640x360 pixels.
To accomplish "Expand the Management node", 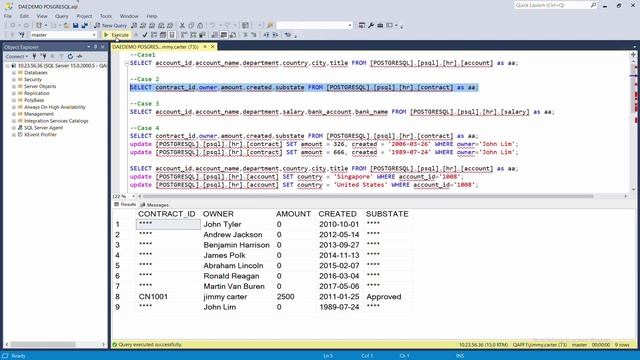I will coord(13,114).
